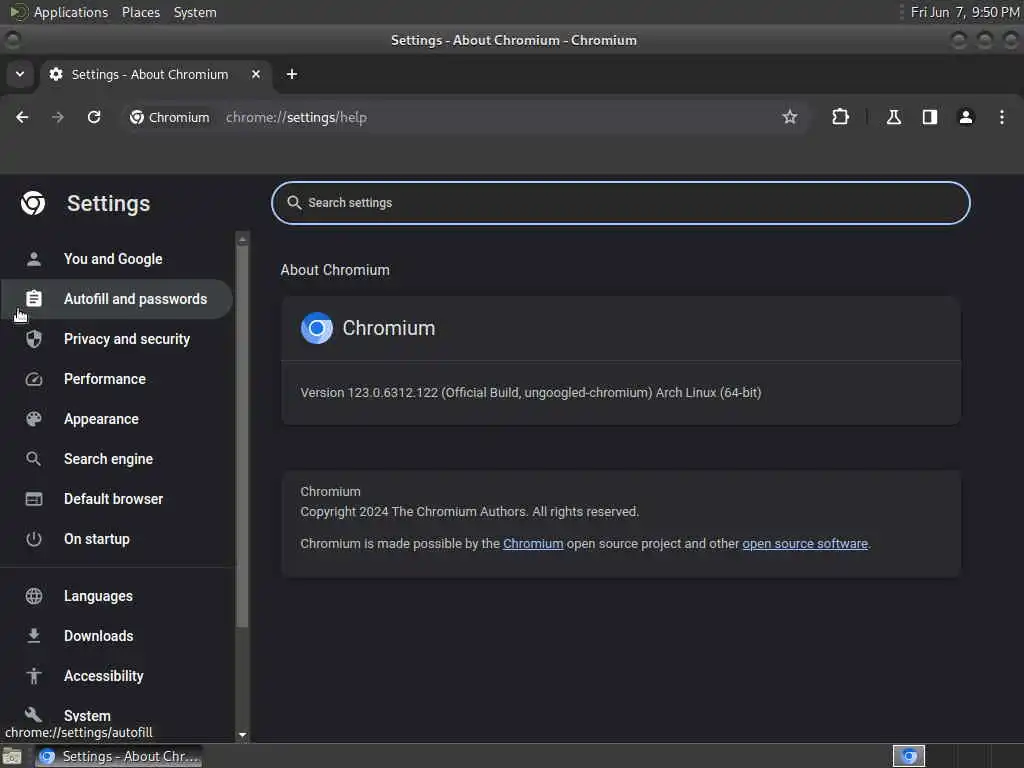Viewport: 1024px width, 768px height.
Task: Open the open source software link
Action: point(805,544)
